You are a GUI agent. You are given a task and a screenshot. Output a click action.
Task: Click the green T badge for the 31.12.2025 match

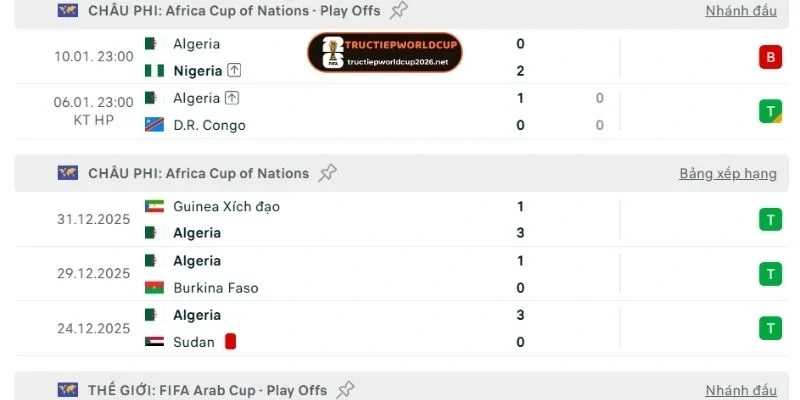pyautogui.click(x=770, y=220)
